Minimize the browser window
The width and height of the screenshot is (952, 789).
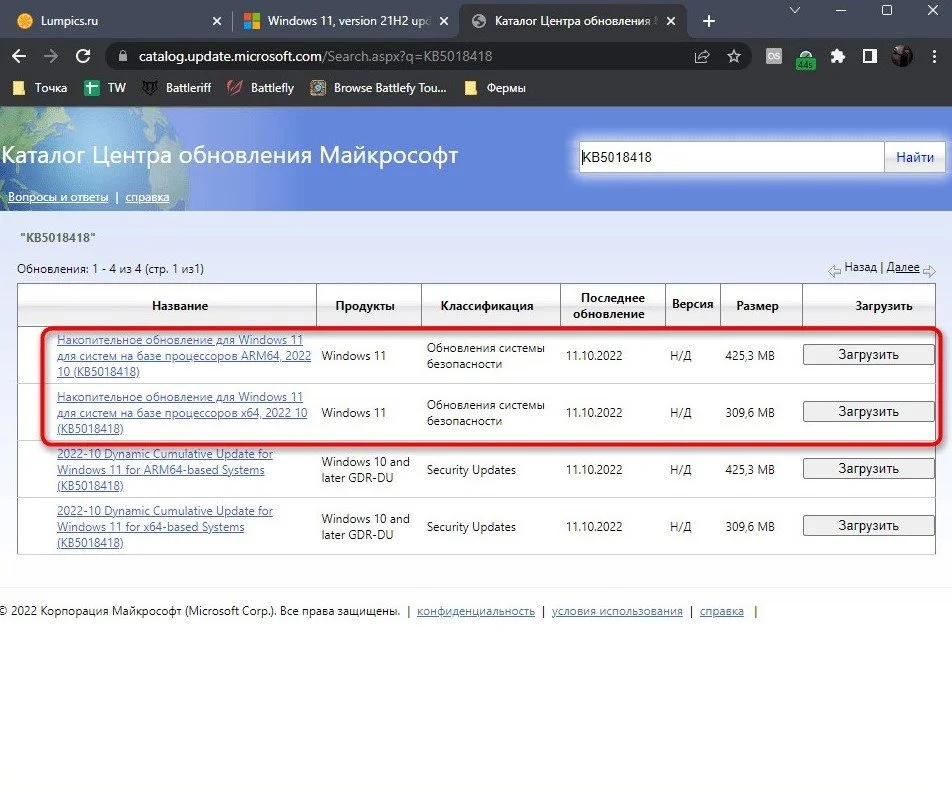[841, 10]
